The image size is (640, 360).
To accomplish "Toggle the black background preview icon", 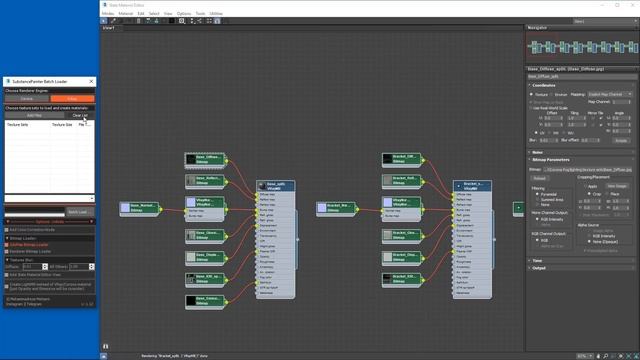I will click(x=171, y=20).
